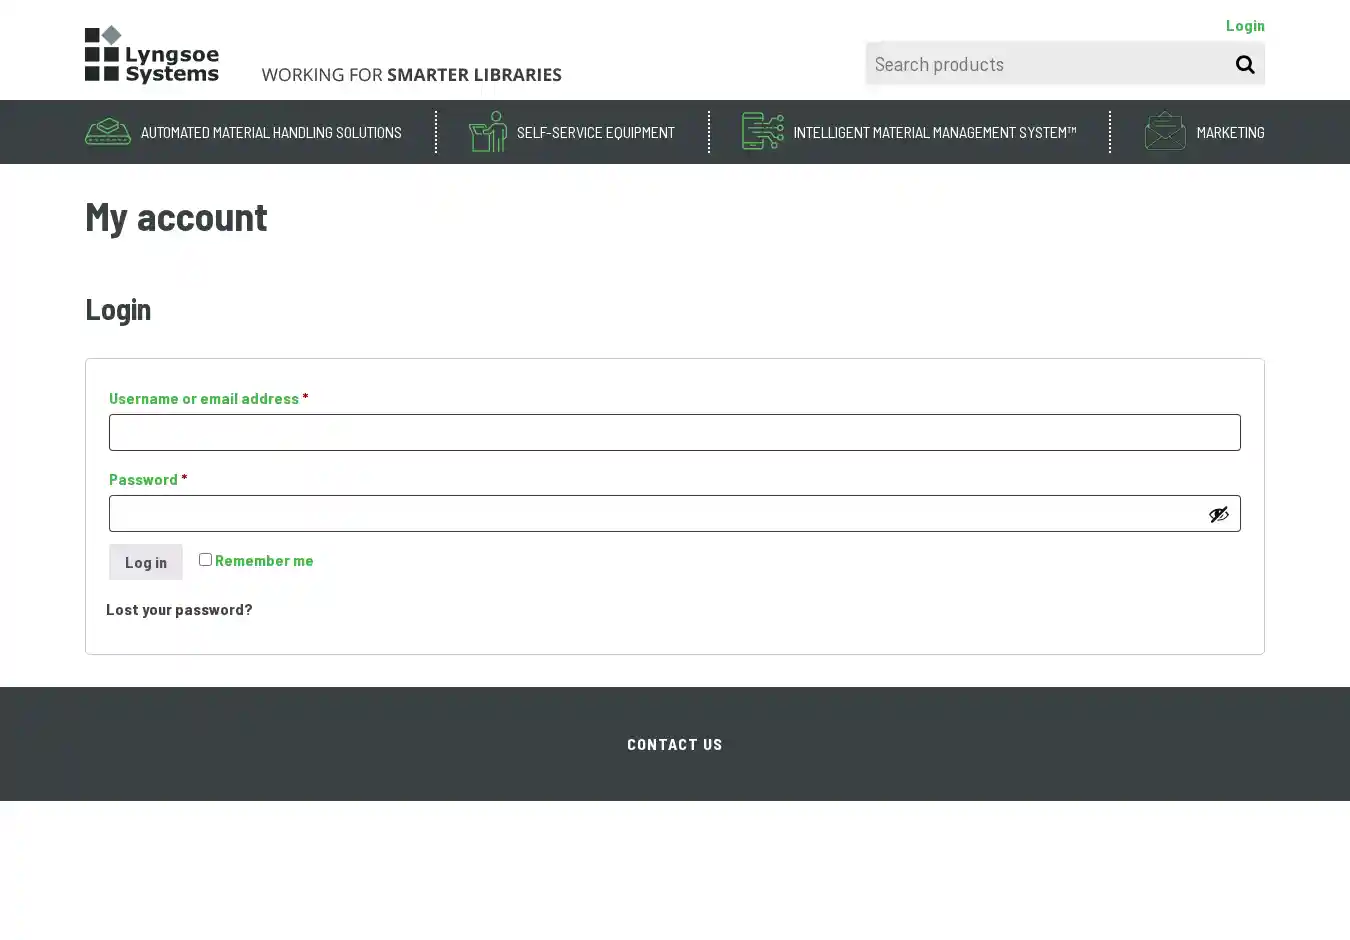Go to the Marketing menu item
The image size is (1350, 940).
[1230, 133]
